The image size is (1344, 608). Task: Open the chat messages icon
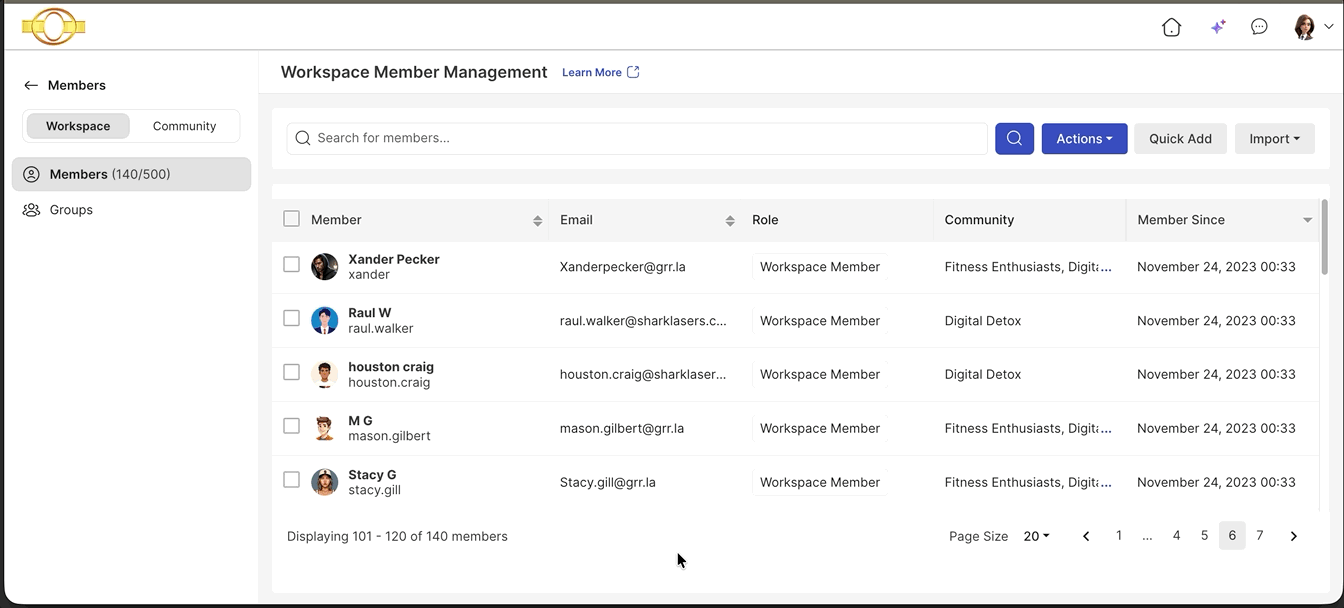[x=1259, y=27]
